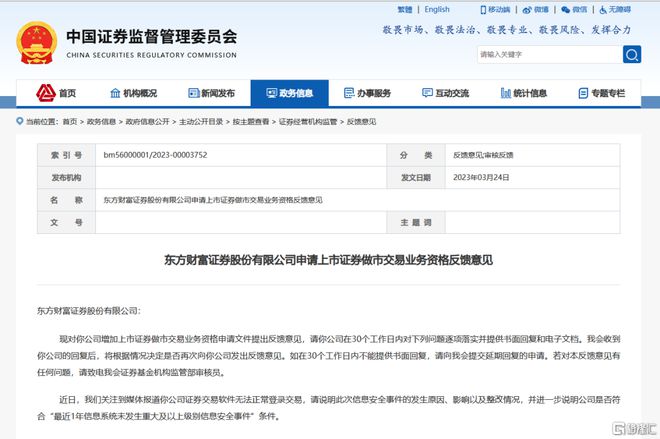Click the 中国证券监督管理委员会 site title
Viewport: 660px width, 439px height.
(x=152, y=37)
